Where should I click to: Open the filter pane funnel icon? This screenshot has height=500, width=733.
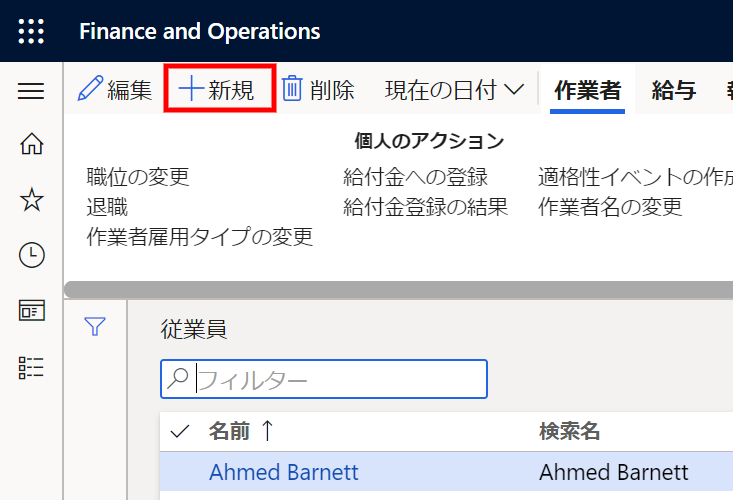[95, 326]
